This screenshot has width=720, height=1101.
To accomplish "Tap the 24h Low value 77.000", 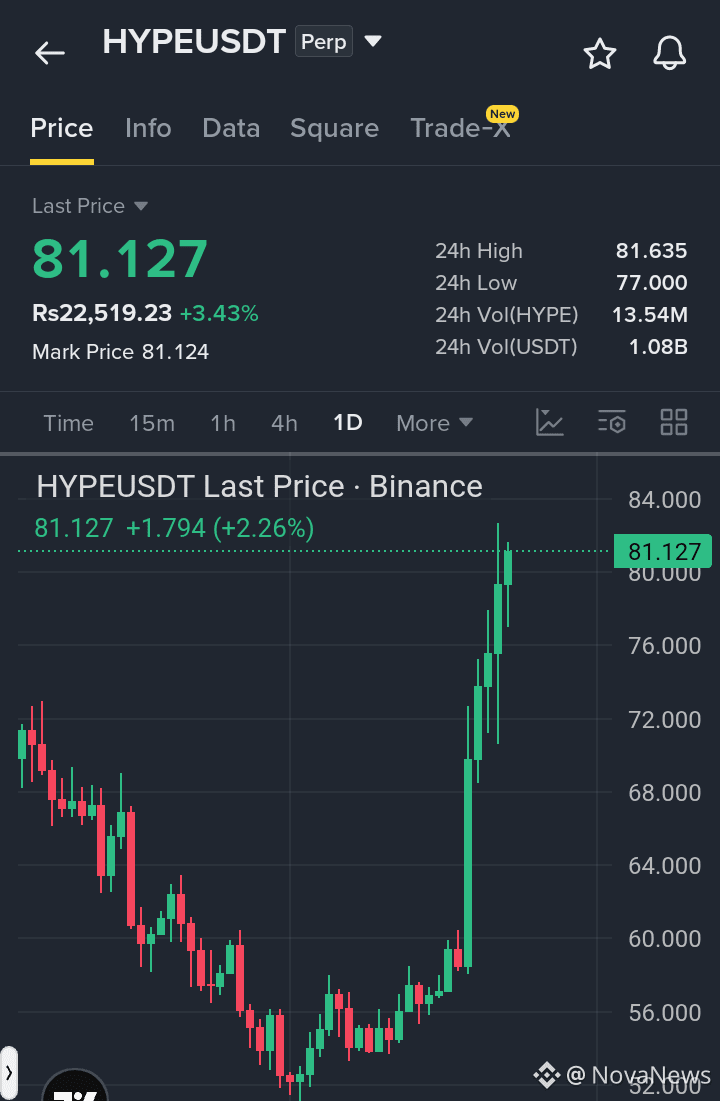I will click(x=651, y=283).
